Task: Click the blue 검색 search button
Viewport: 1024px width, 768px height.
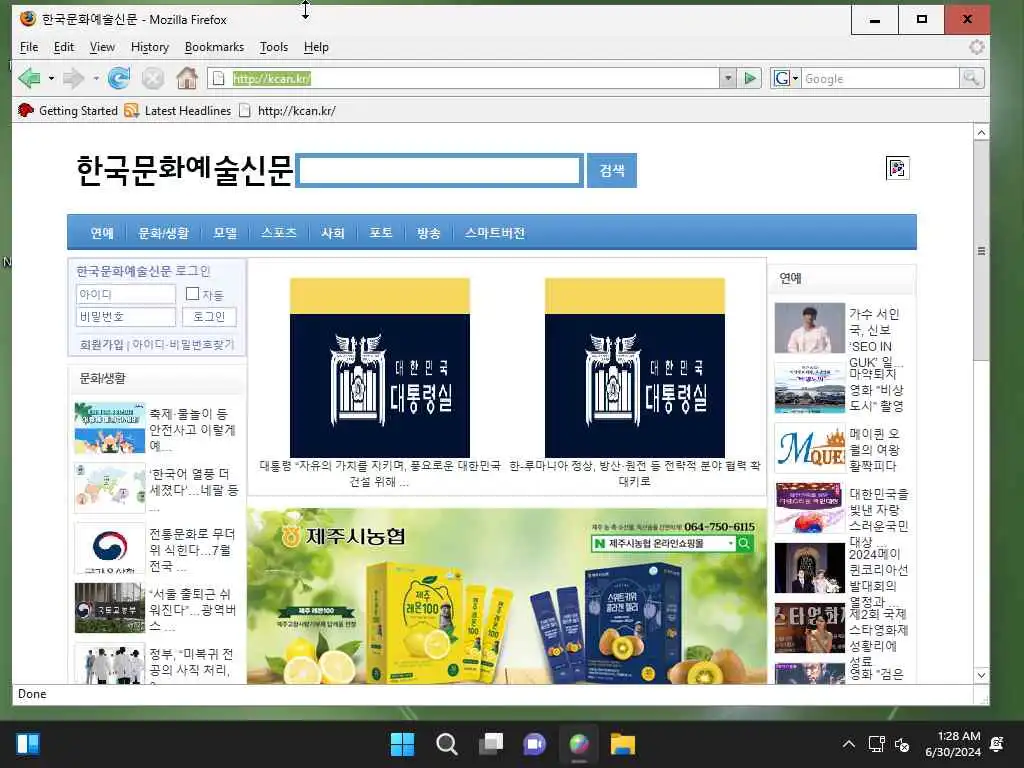Action: pyautogui.click(x=612, y=170)
